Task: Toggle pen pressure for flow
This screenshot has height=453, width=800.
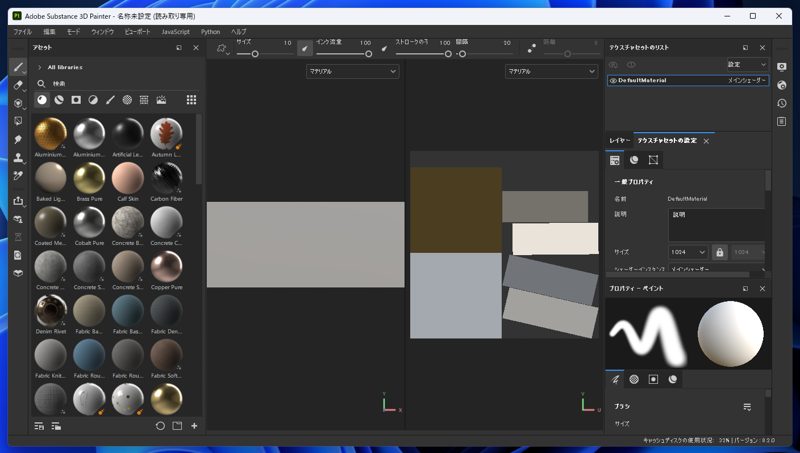Action: point(384,48)
